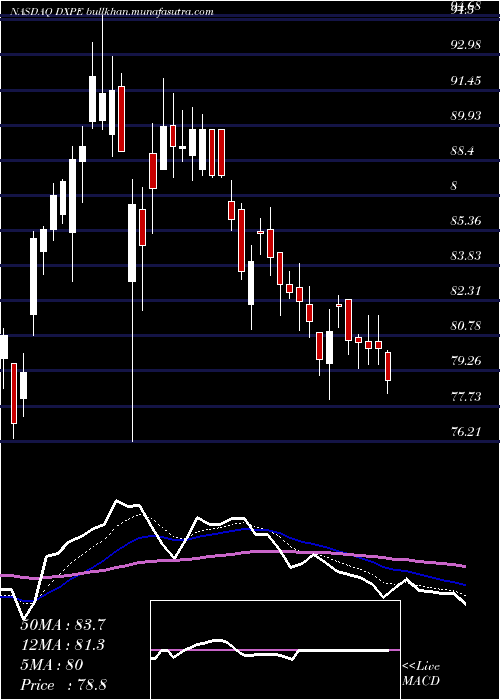
Task: Click the 85.36 price axis label
Action: click(467, 220)
